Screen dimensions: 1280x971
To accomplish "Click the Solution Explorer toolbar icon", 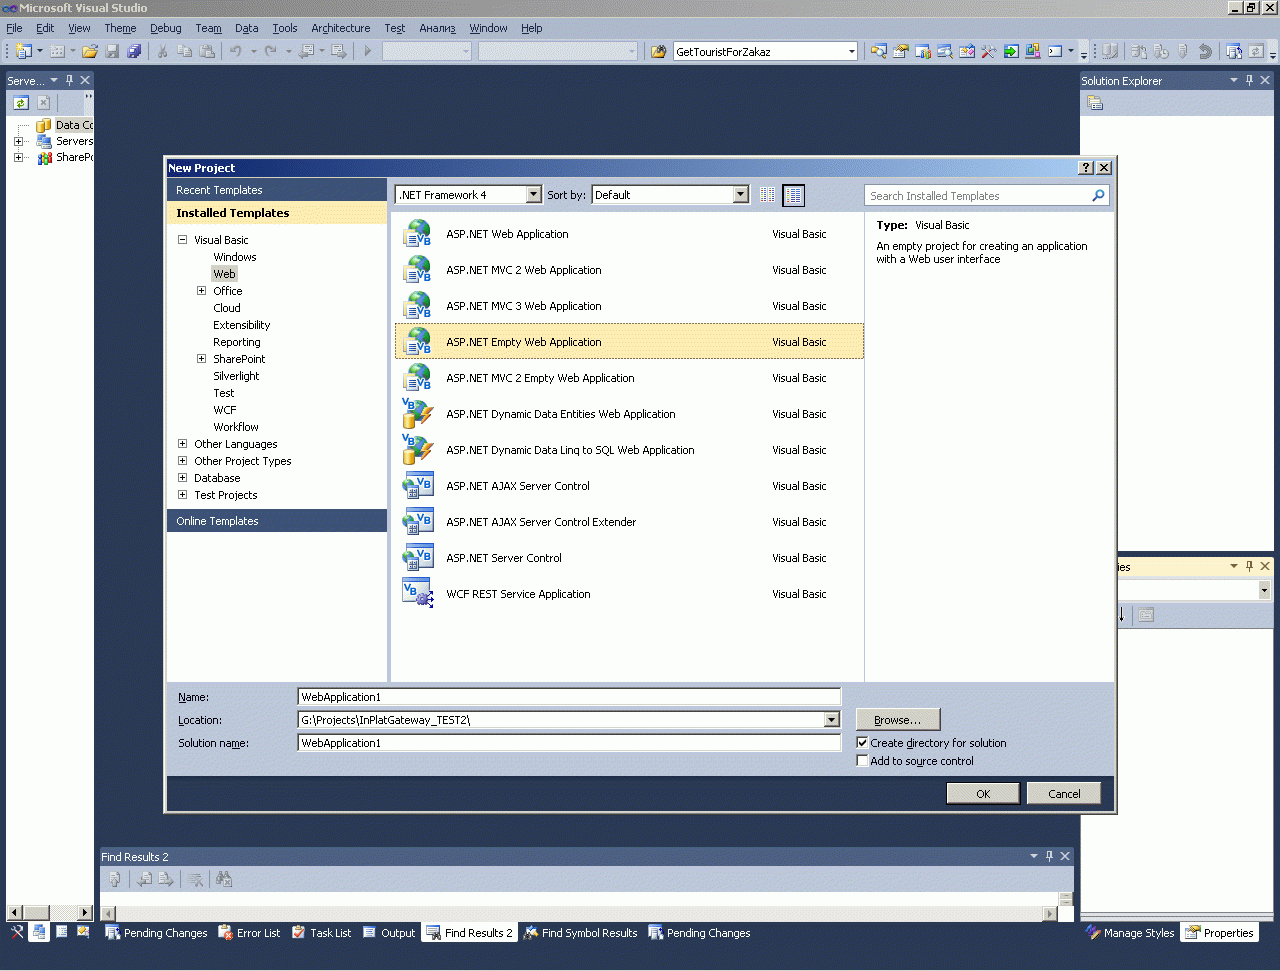I will tap(1095, 102).
